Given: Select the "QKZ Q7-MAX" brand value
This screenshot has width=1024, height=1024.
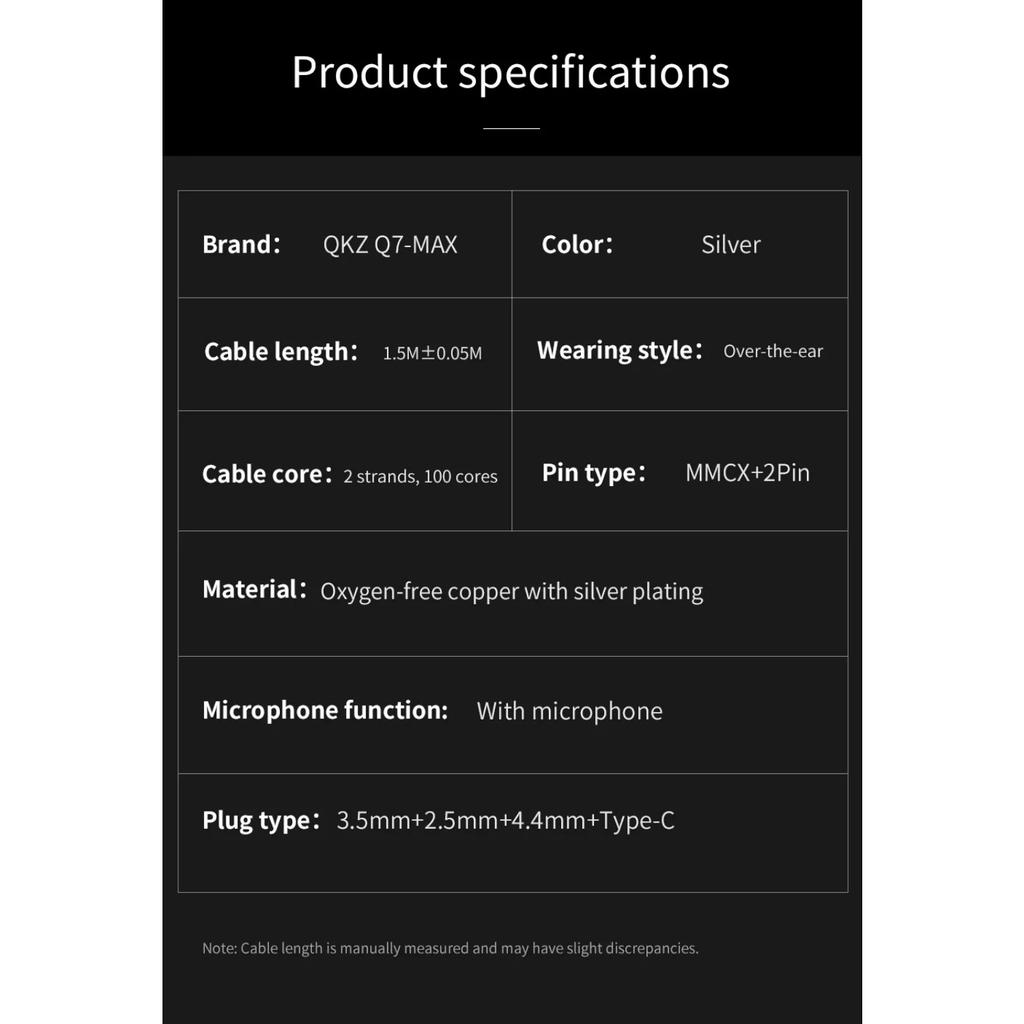Looking at the screenshot, I should 390,245.
